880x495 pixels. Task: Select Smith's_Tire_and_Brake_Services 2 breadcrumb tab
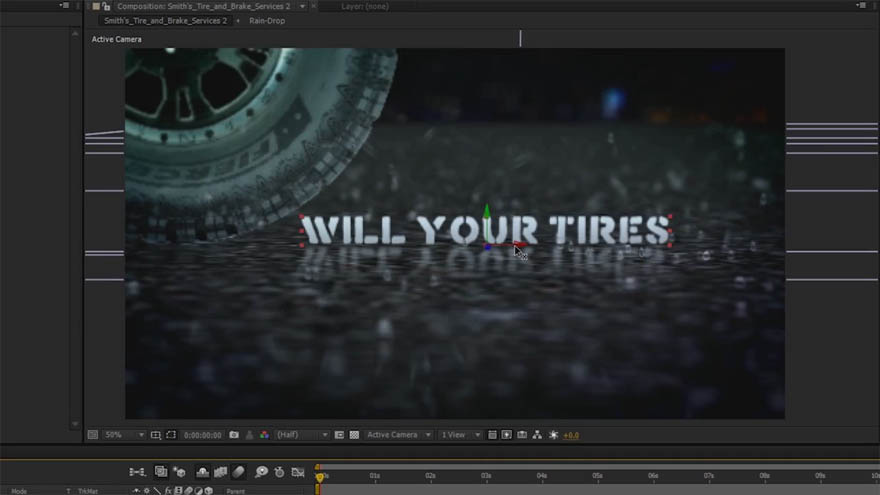coord(166,21)
